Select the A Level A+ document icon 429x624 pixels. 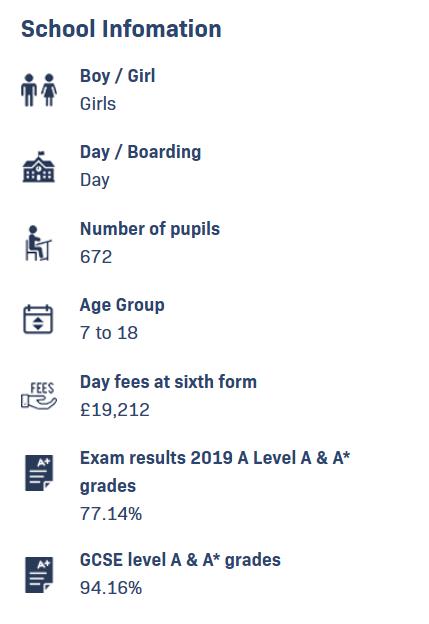pyautogui.click(x=39, y=473)
